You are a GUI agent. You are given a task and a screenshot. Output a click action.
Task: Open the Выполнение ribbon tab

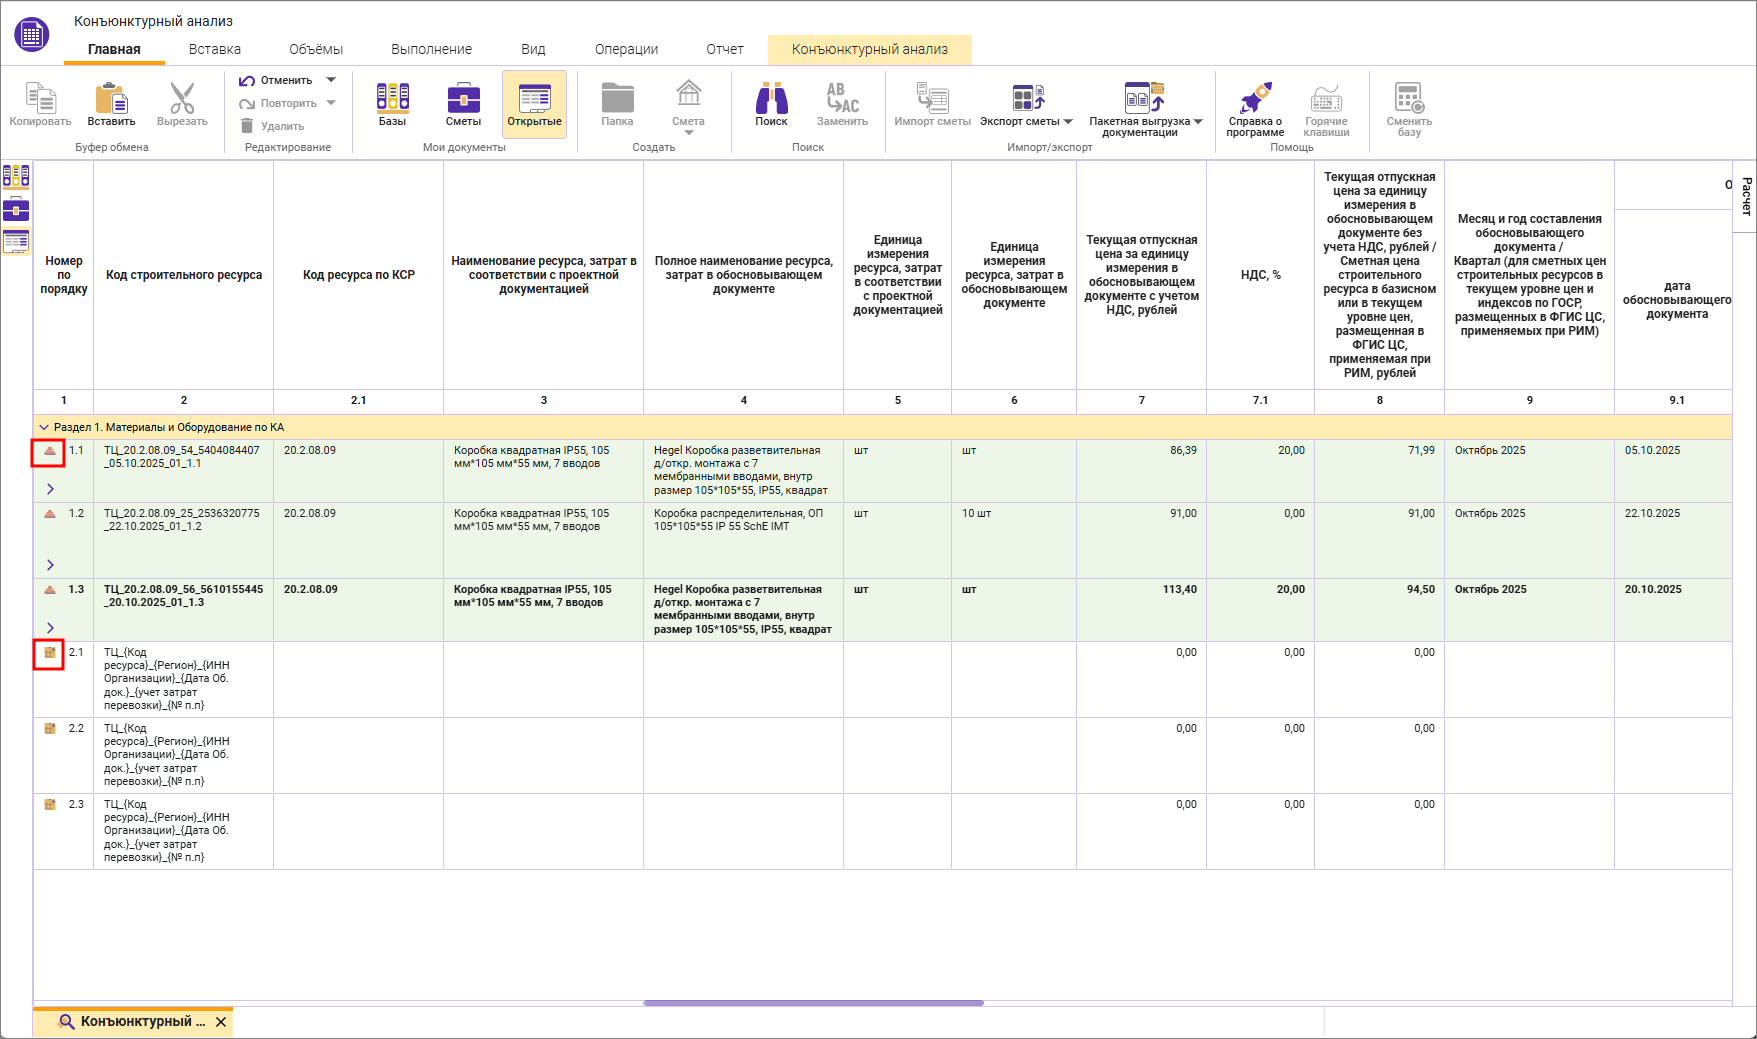point(431,49)
